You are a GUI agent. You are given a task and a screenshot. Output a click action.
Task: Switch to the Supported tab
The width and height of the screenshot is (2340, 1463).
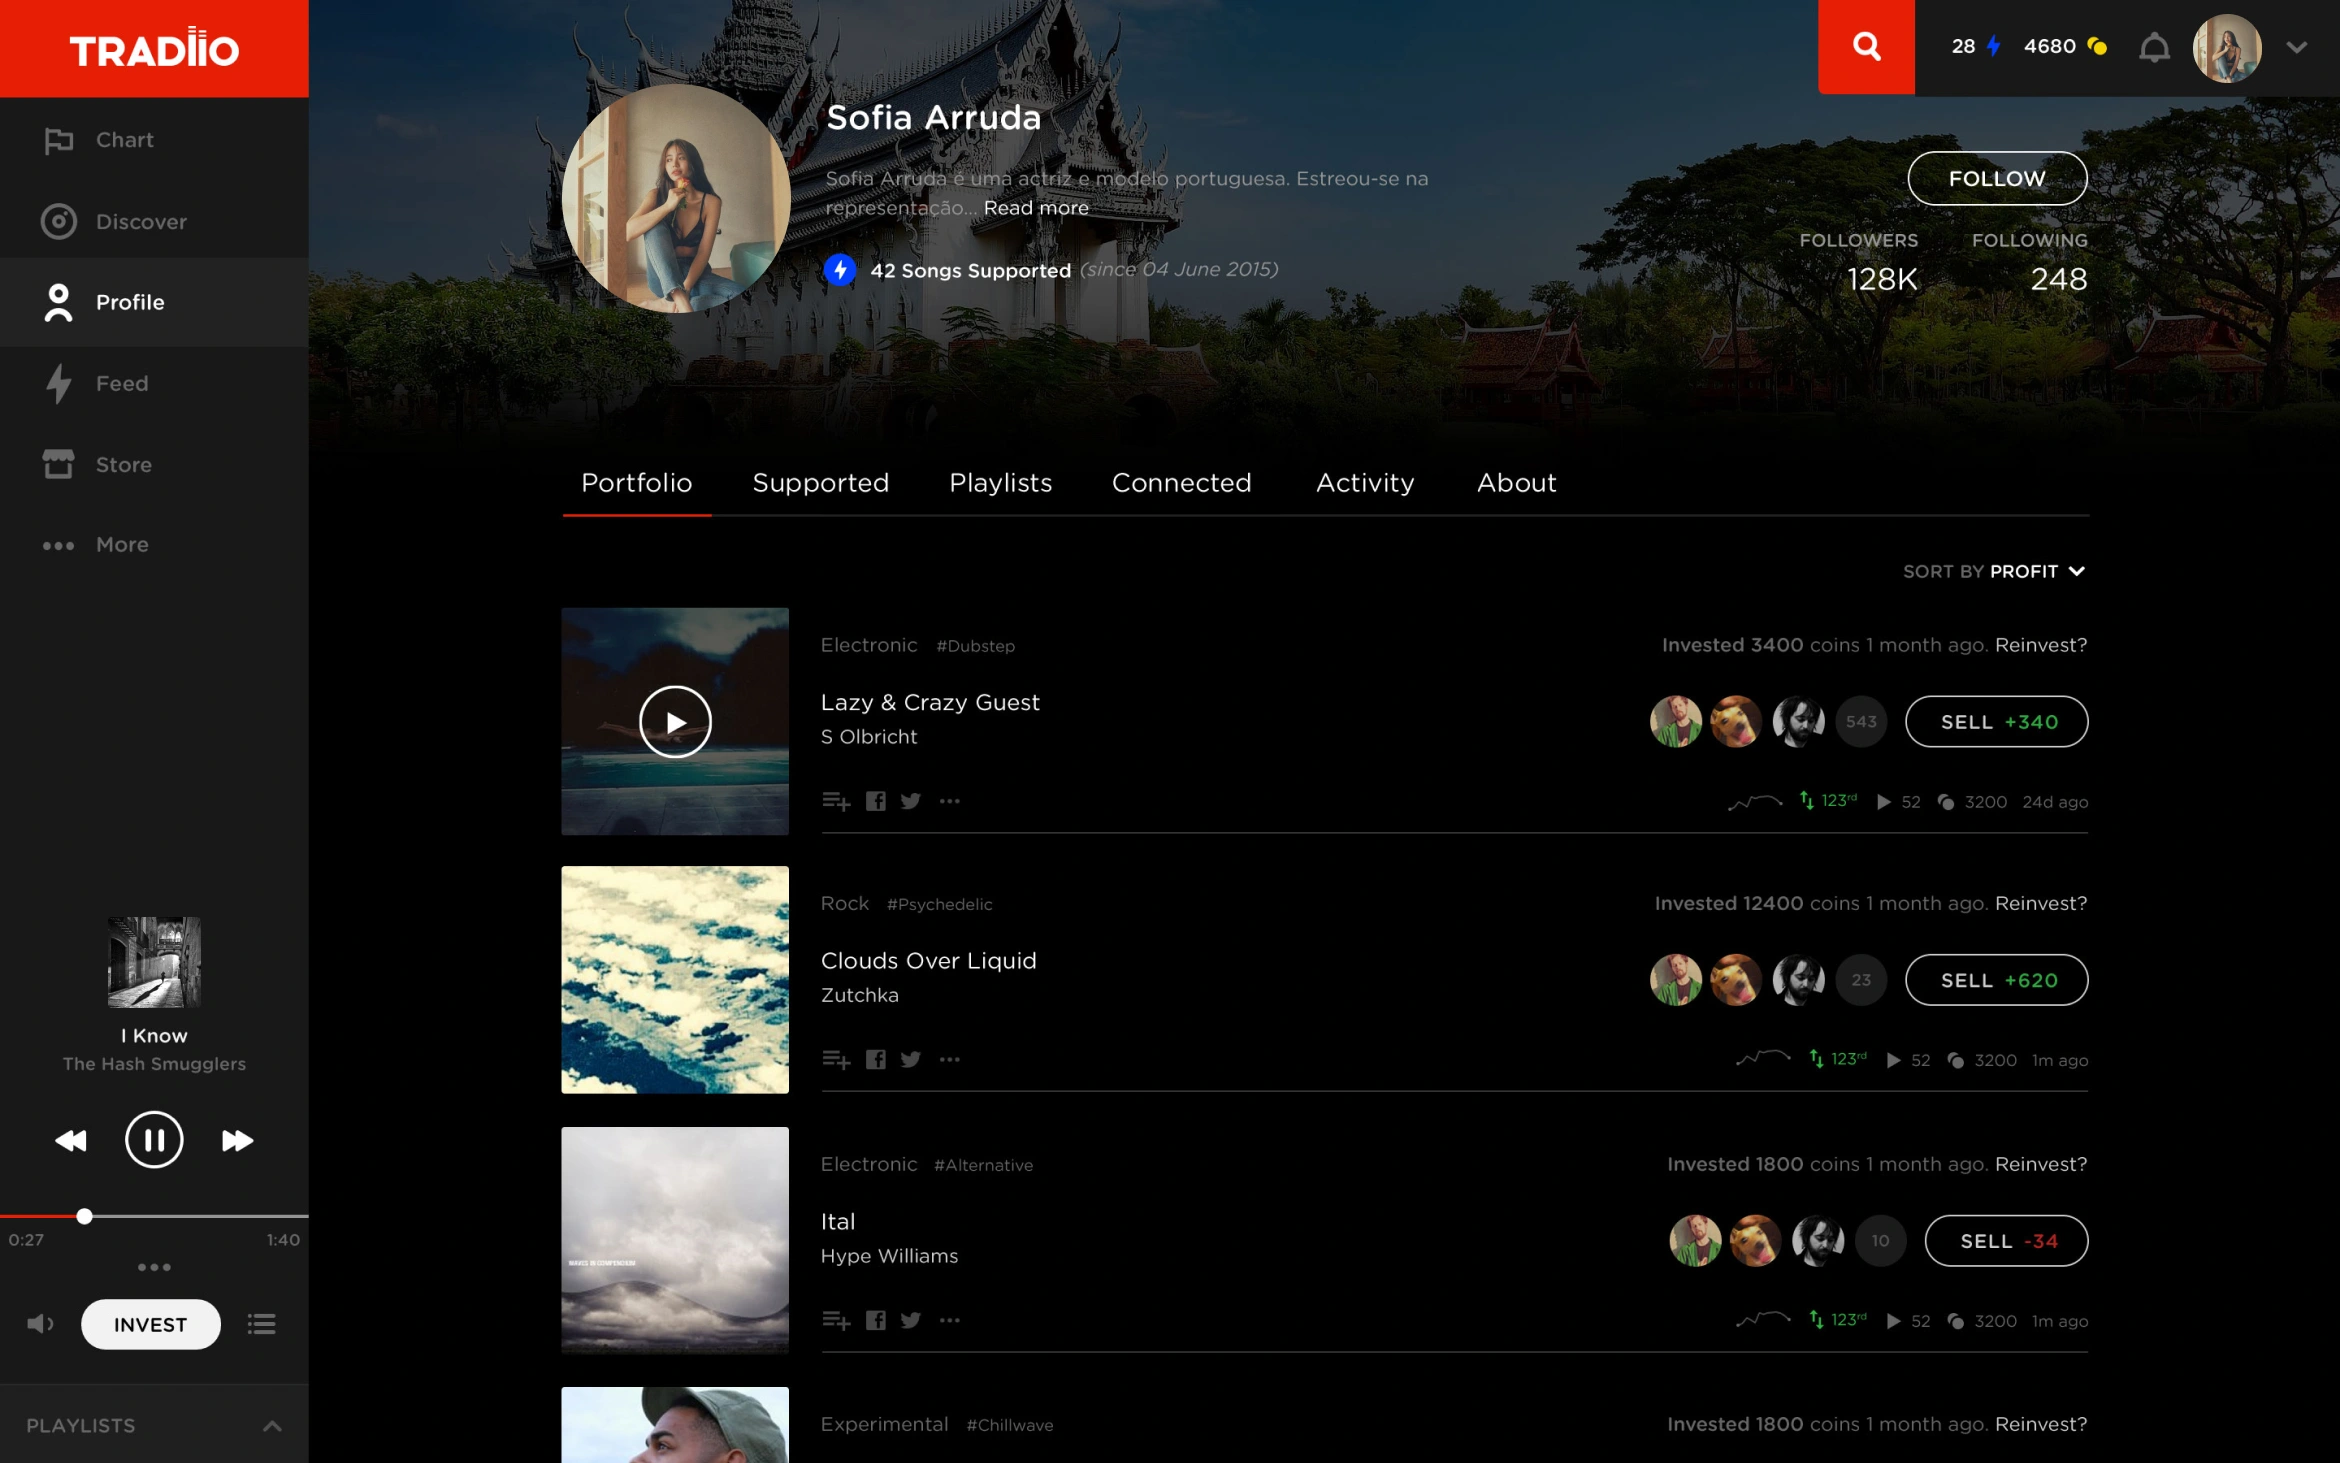point(820,483)
